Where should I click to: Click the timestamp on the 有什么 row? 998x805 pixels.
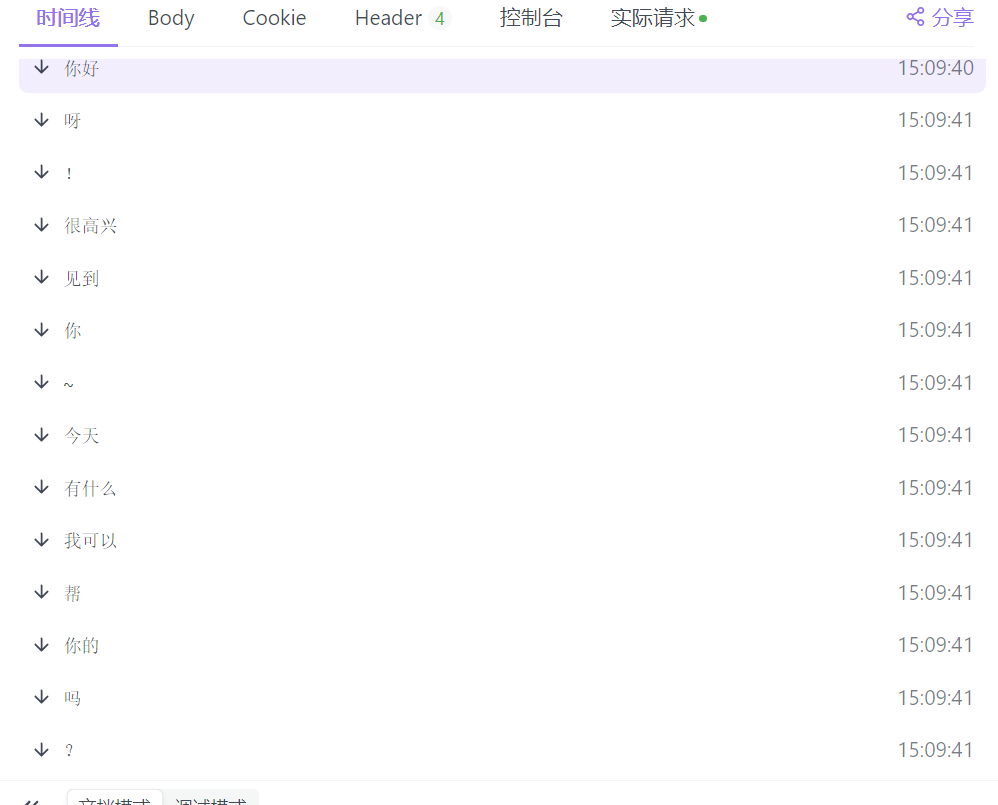click(x=936, y=487)
